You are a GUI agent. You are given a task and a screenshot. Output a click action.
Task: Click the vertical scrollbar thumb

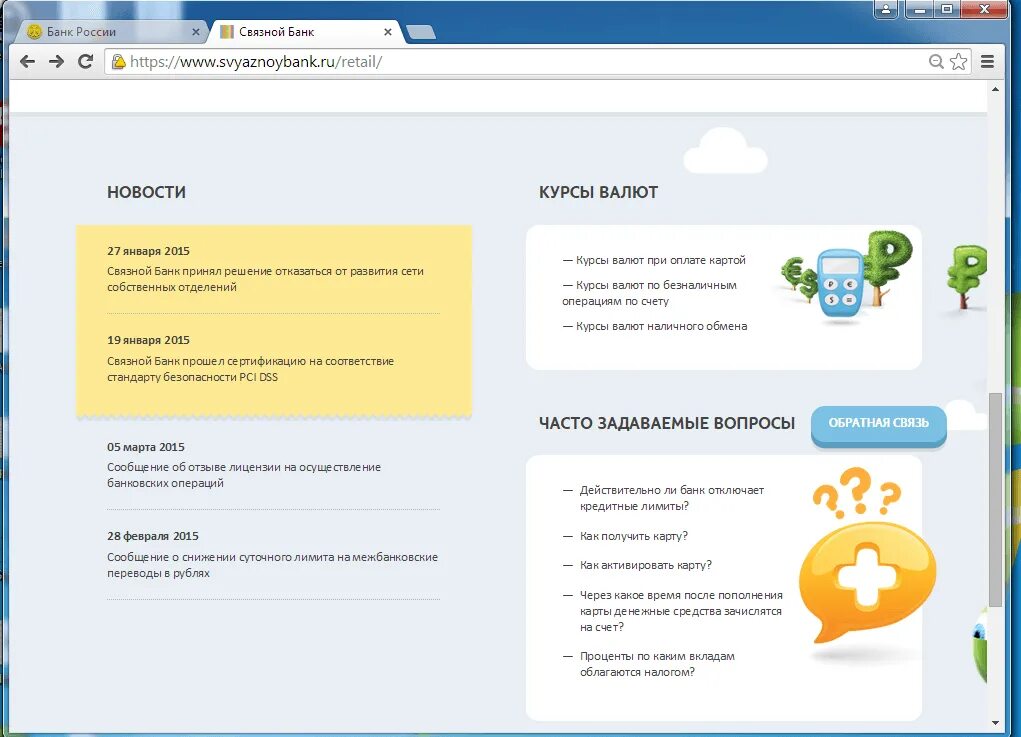point(995,499)
